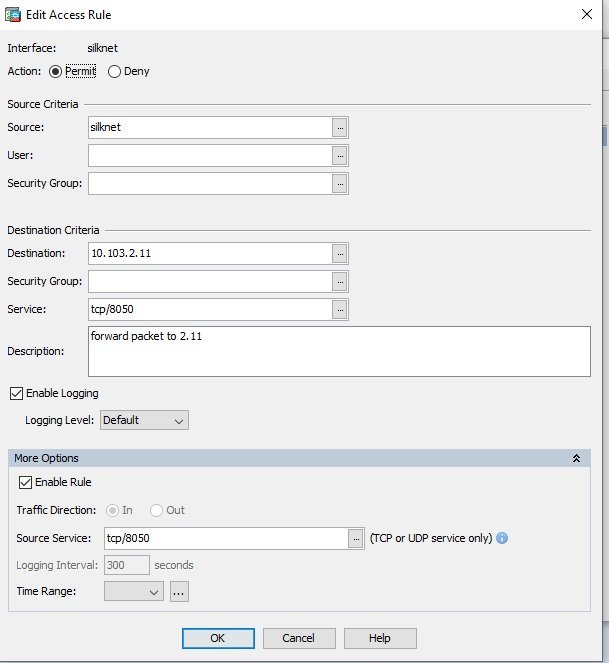Viewport: 609px width, 663px height.
Task: Click the Source Service info icon
Action: [x=502, y=538]
